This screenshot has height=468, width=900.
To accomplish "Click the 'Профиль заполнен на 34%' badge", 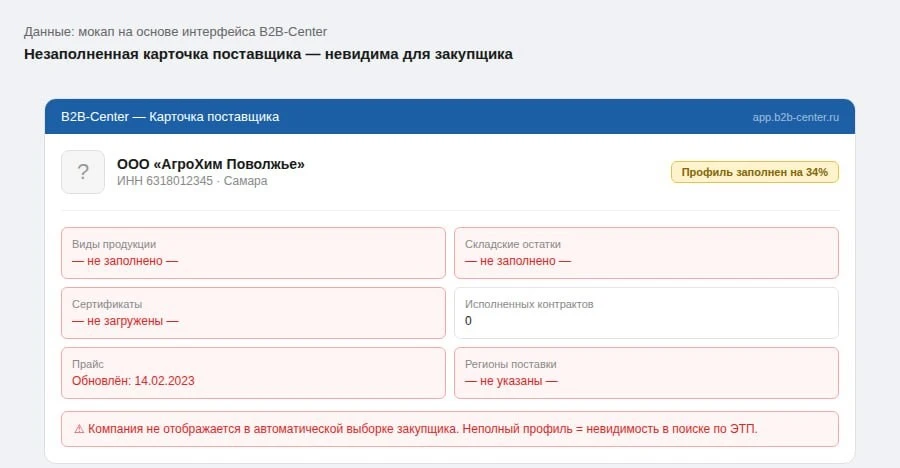I will tap(755, 172).
